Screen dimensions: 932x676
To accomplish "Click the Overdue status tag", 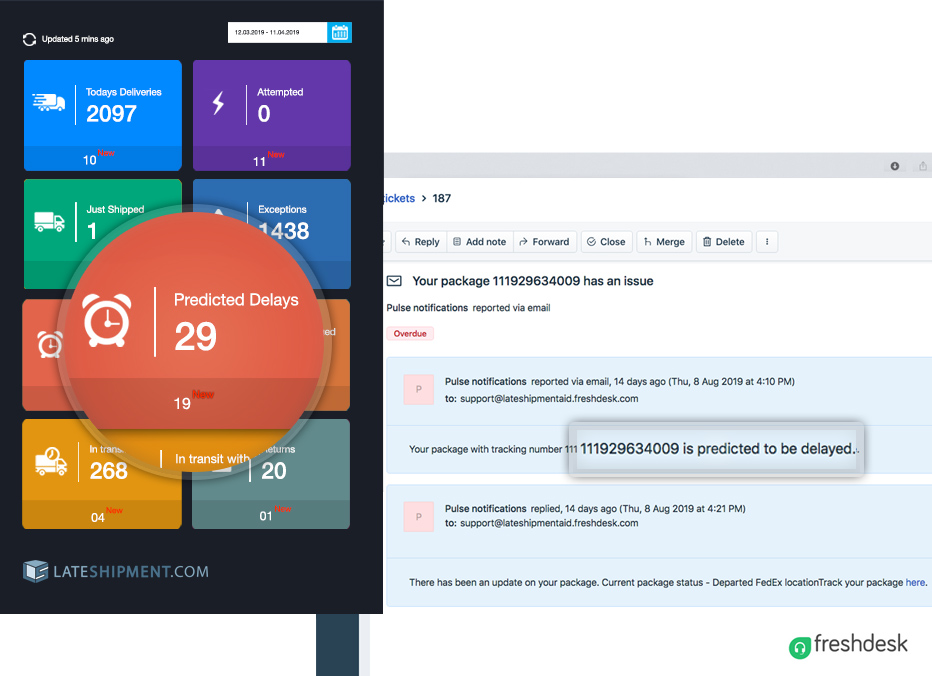I will [410, 334].
